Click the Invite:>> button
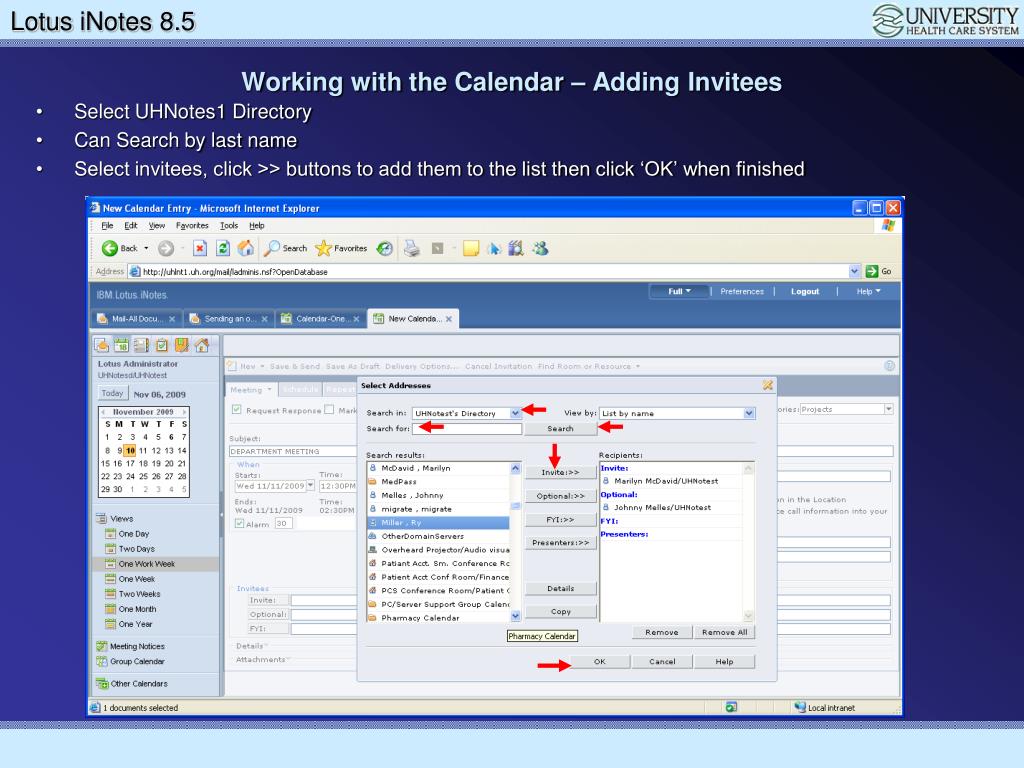Screen dimensions: 1024x768 coord(560,472)
